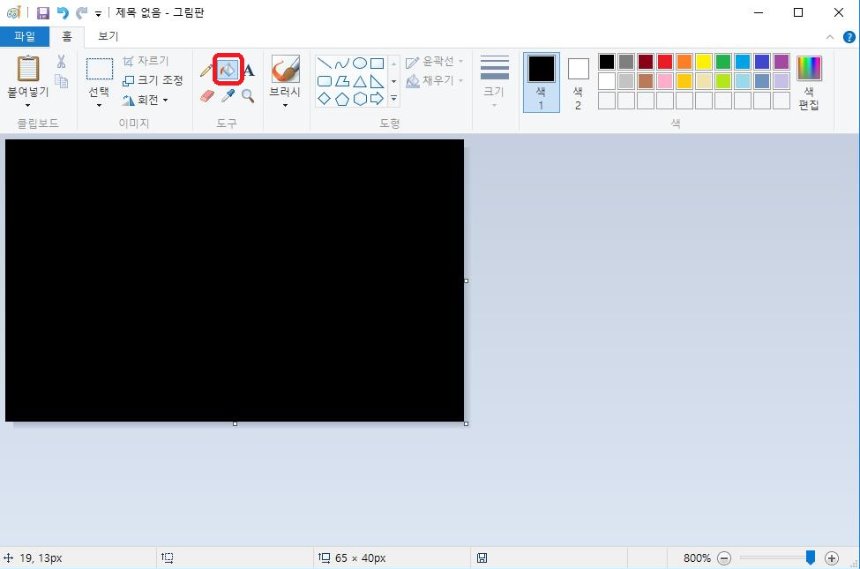Choose the Rectangle shape
The height and width of the screenshot is (569, 860).
click(377, 64)
